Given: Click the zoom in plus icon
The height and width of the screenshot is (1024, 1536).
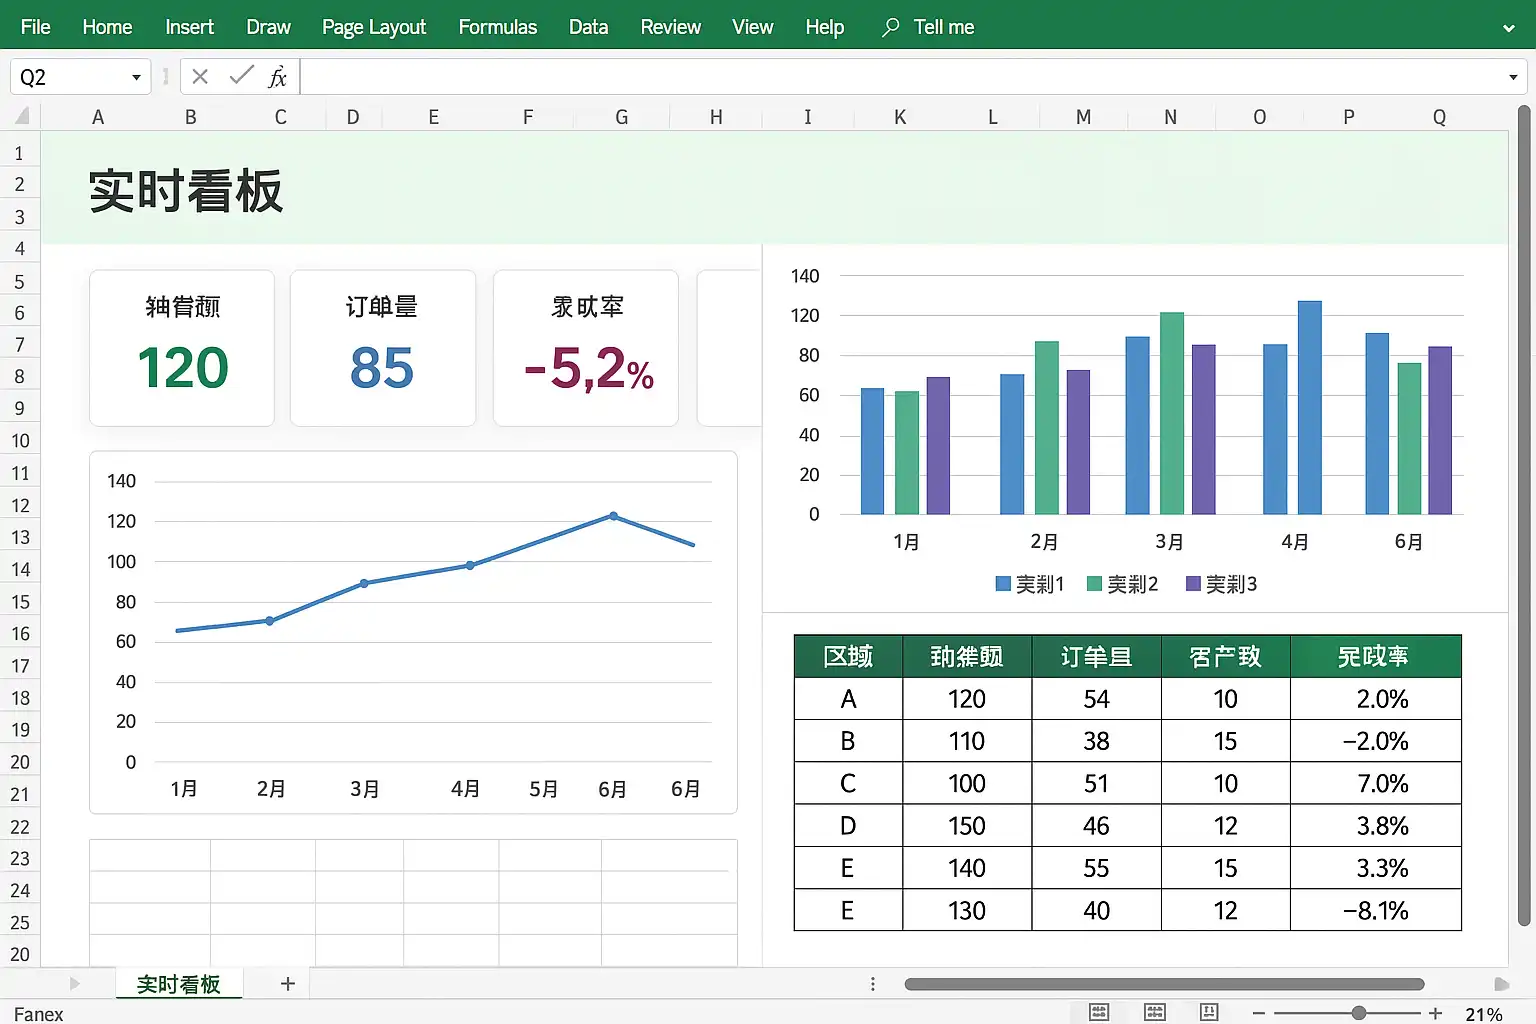Looking at the screenshot, I should coord(1435,1013).
